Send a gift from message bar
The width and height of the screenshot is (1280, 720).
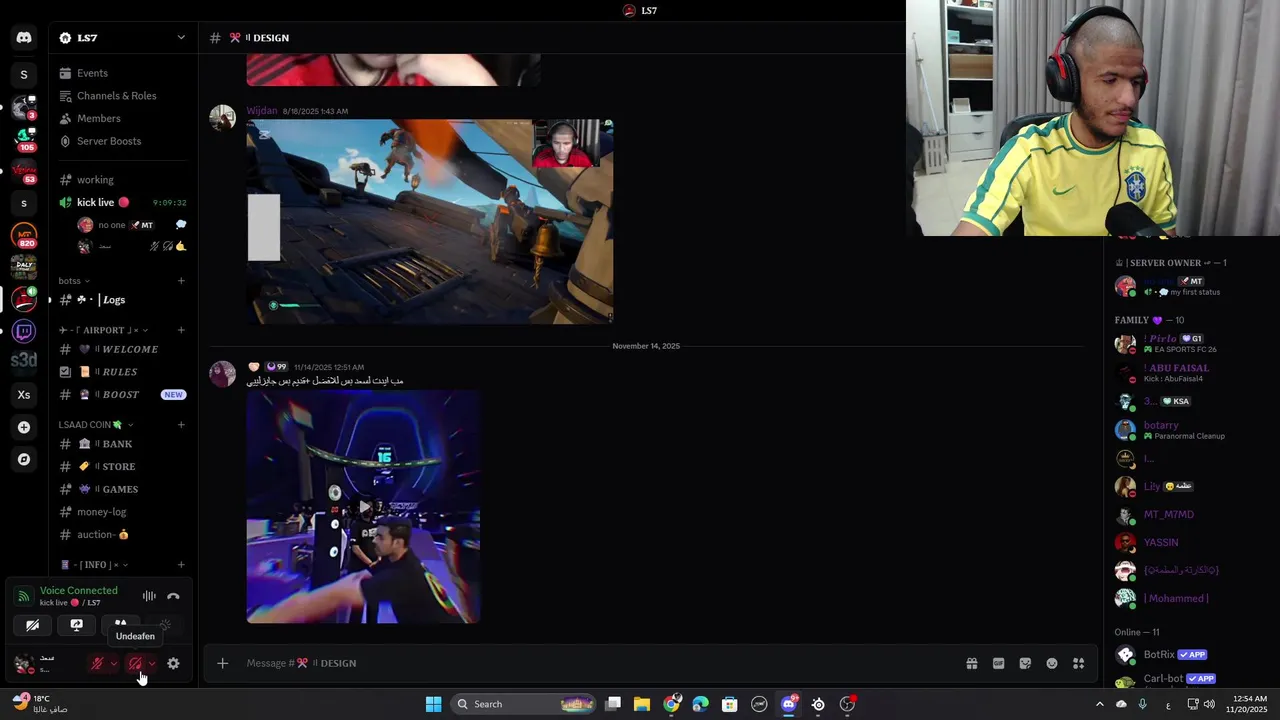pyautogui.click(x=971, y=663)
